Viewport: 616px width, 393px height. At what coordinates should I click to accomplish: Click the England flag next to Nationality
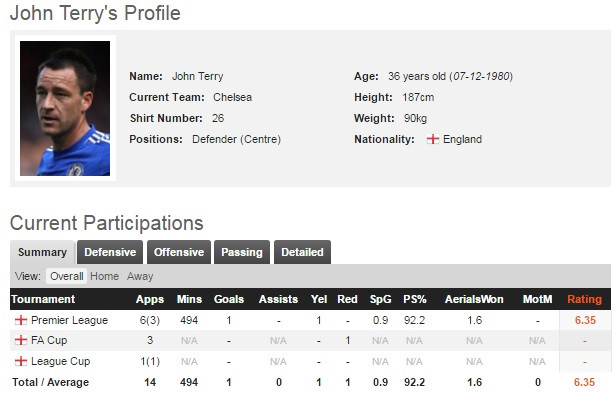click(x=433, y=139)
